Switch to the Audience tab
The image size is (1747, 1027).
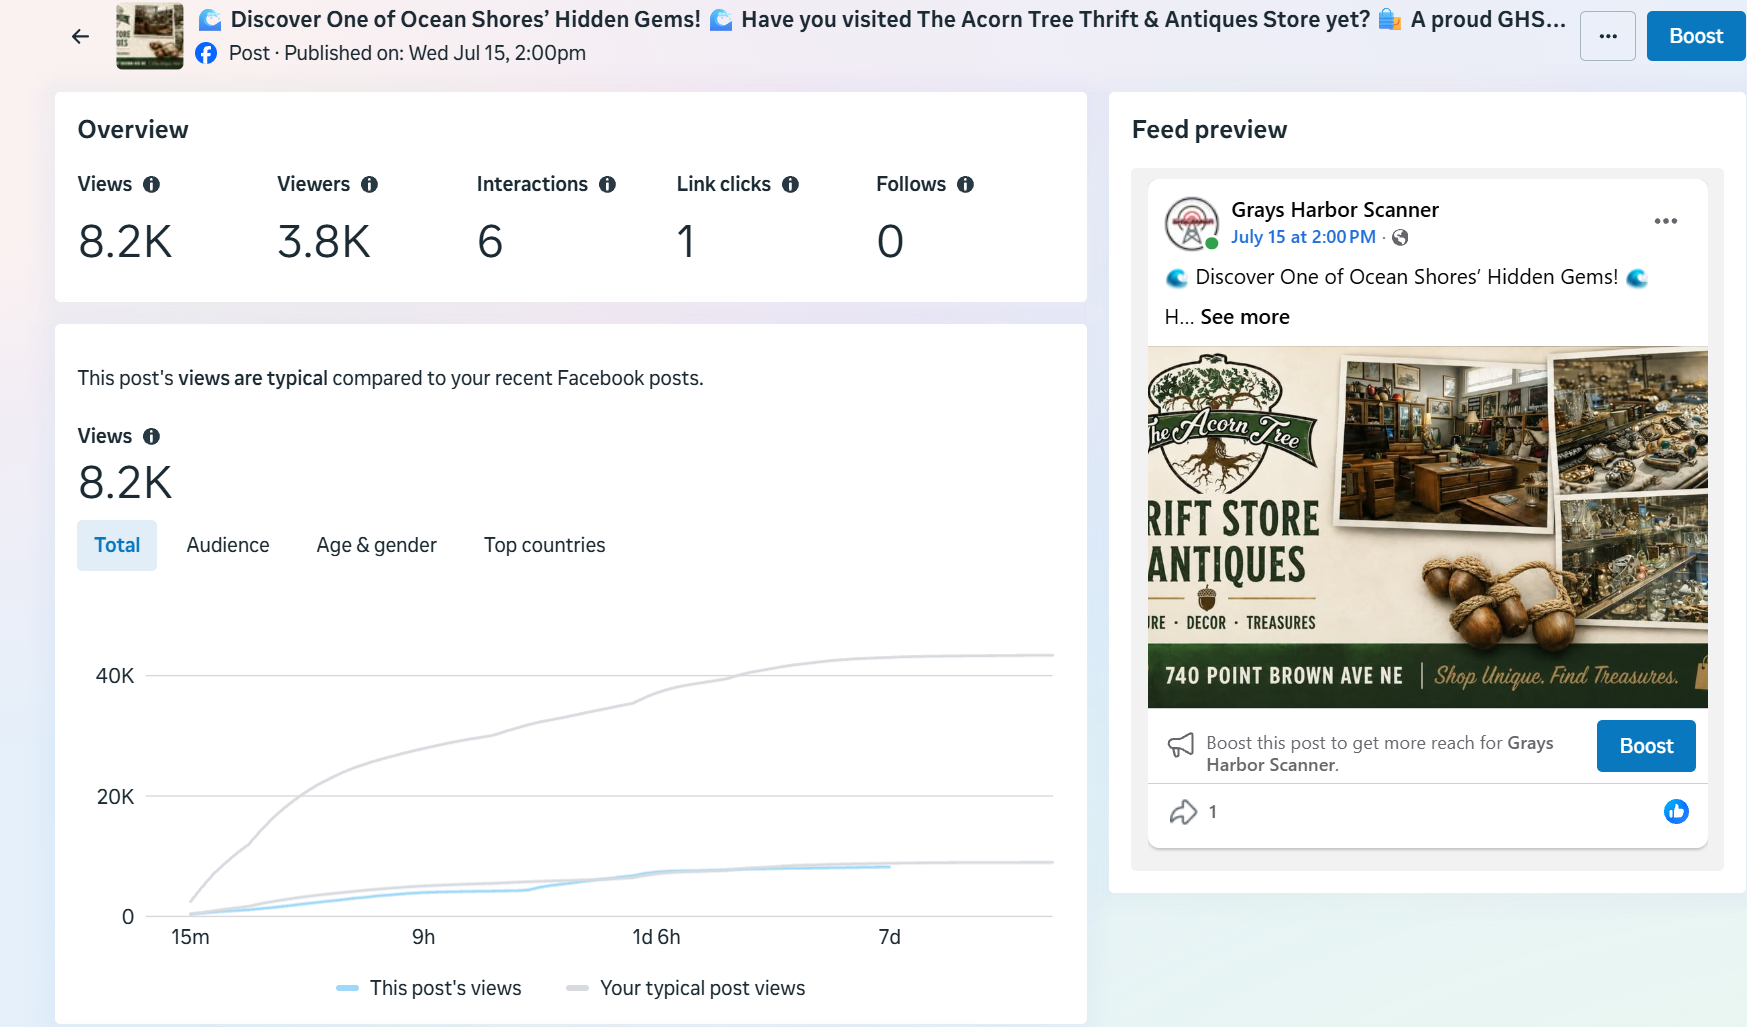(x=228, y=545)
